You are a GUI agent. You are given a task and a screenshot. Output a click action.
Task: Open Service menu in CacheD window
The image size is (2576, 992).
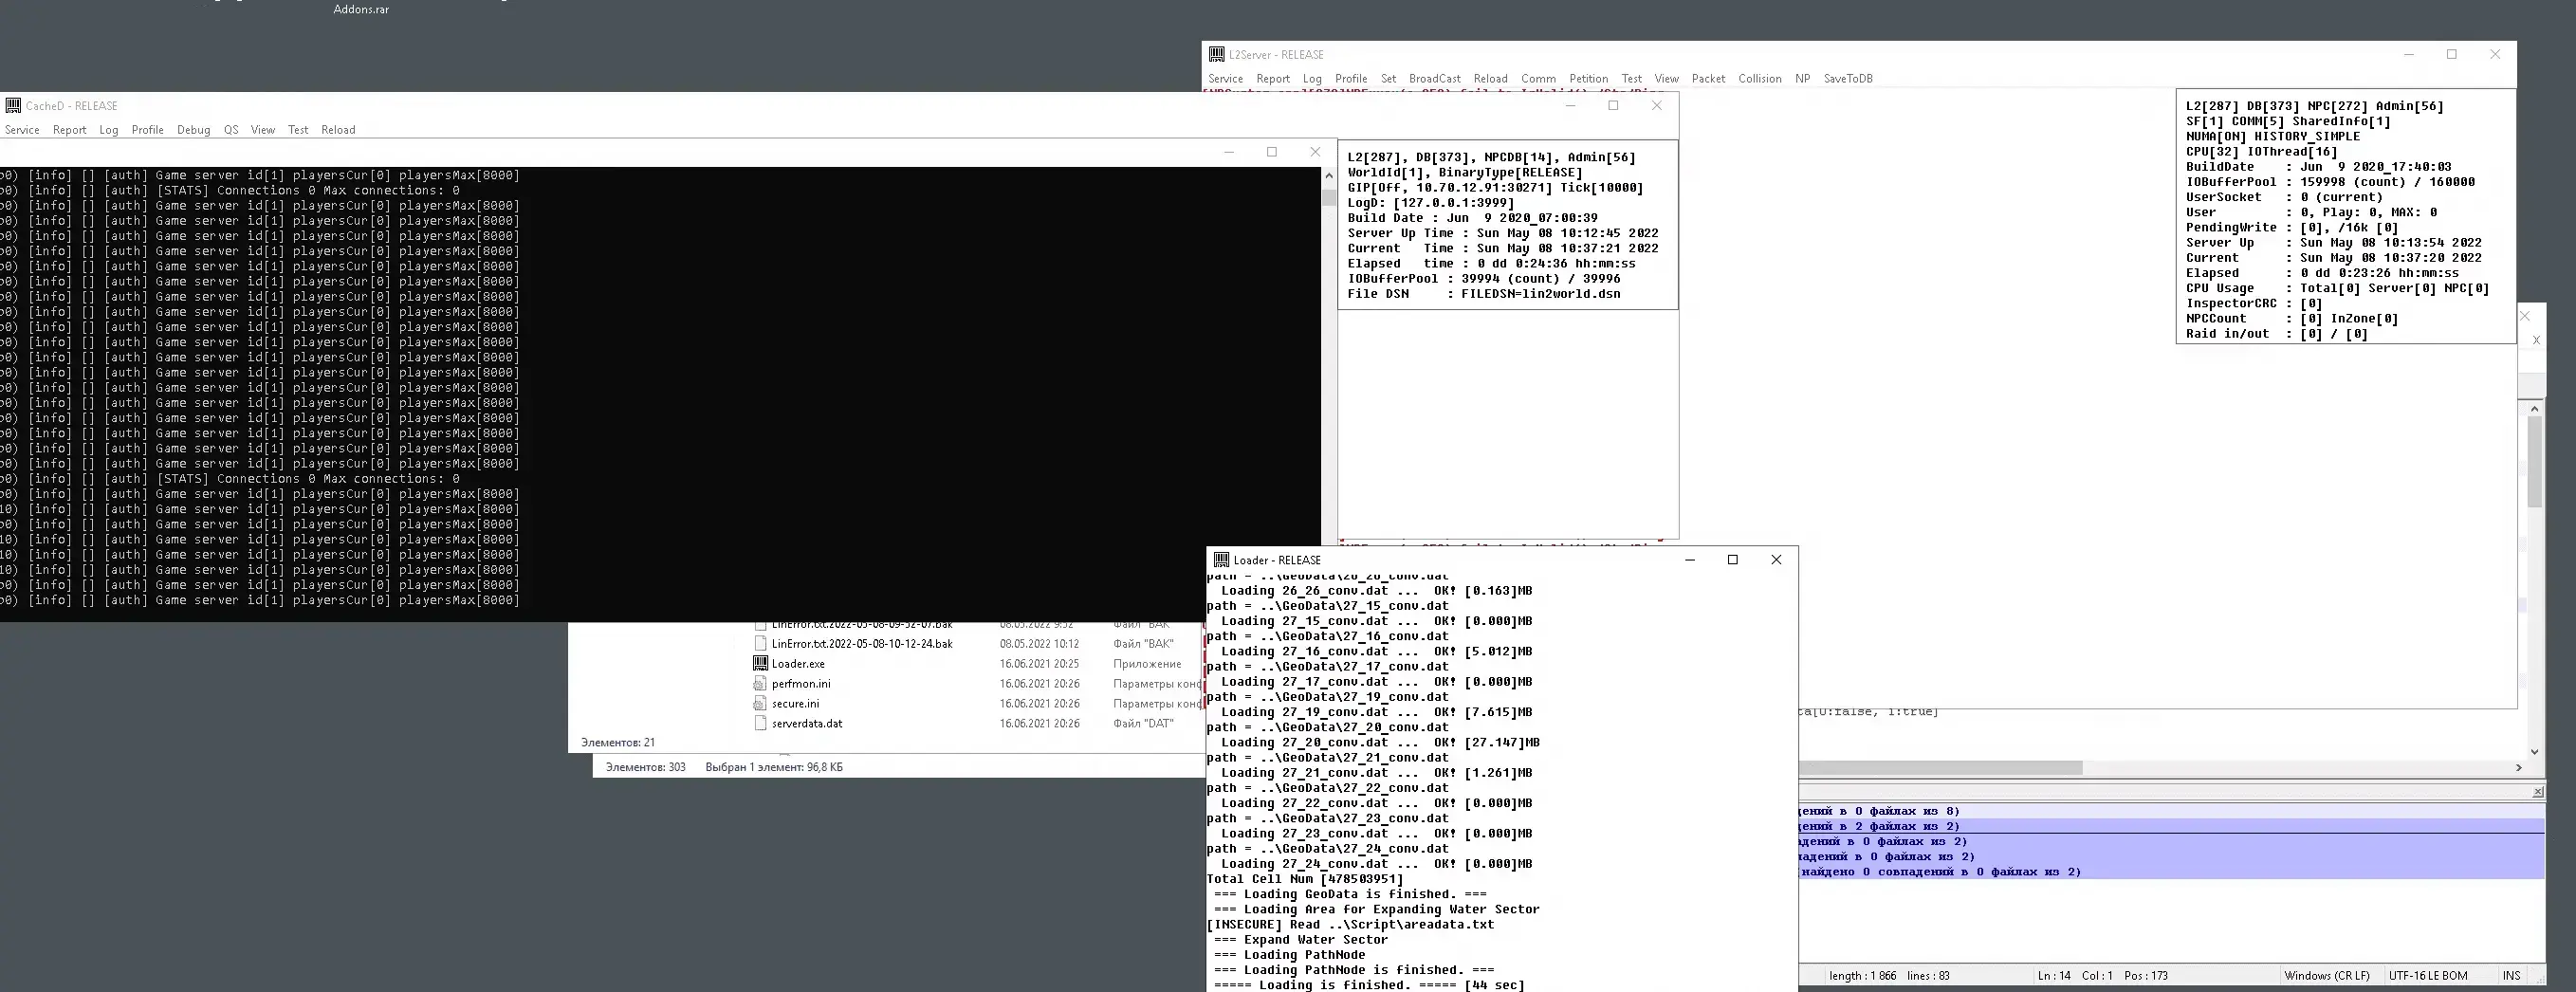pyautogui.click(x=22, y=130)
